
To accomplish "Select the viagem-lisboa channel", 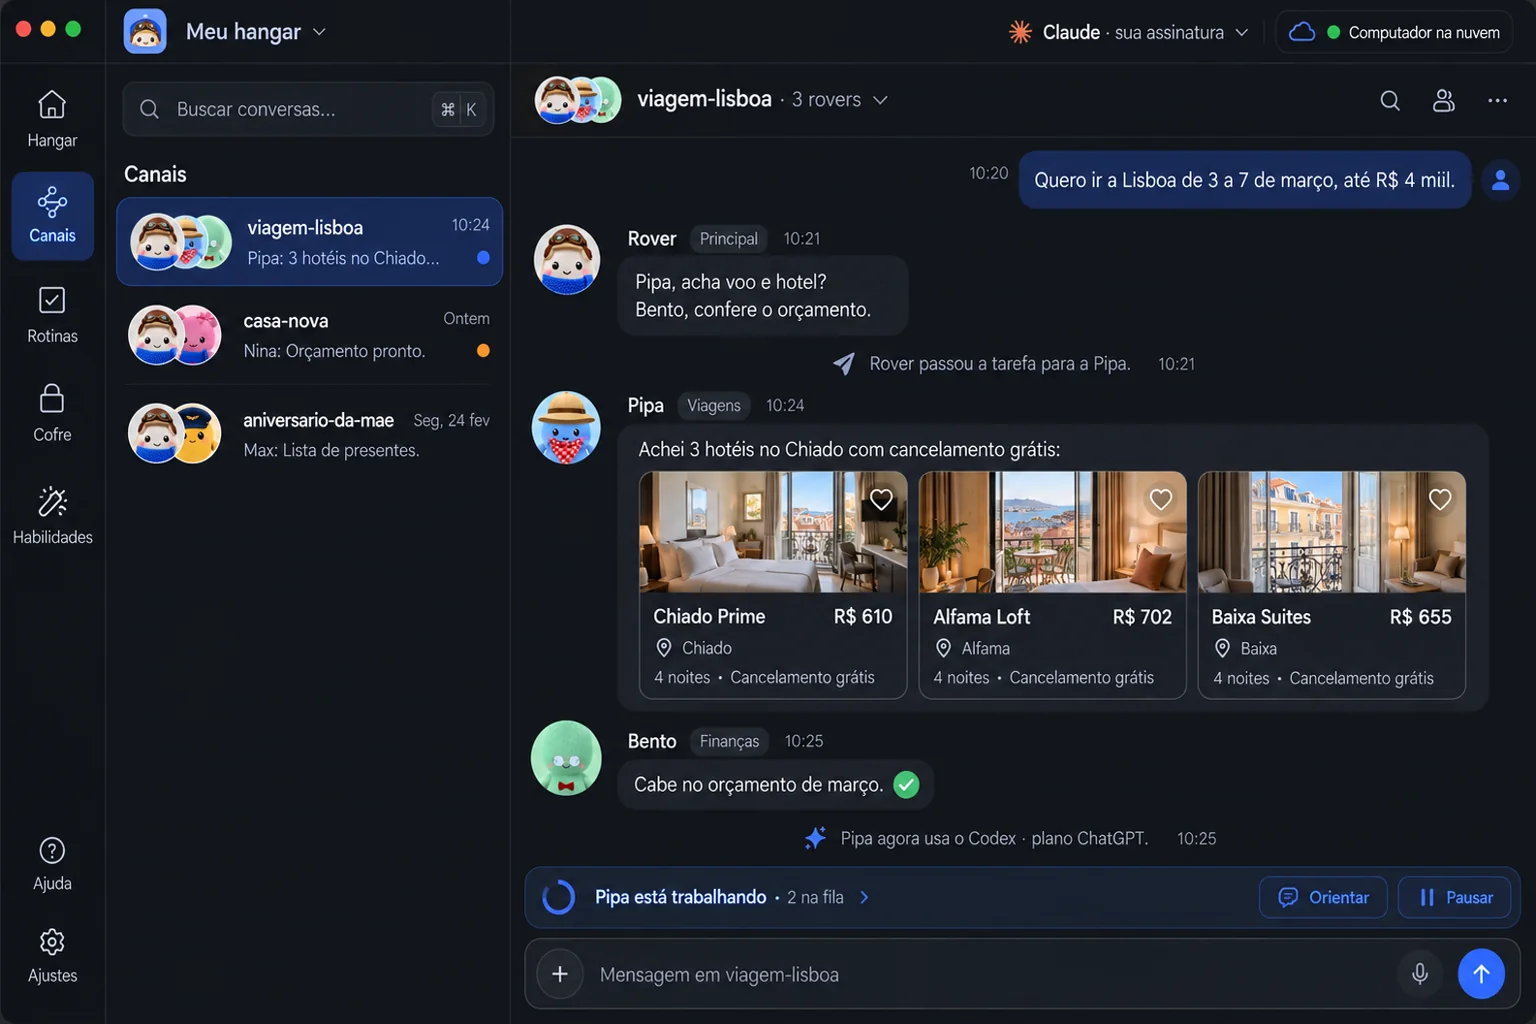I will [x=310, y=242].
